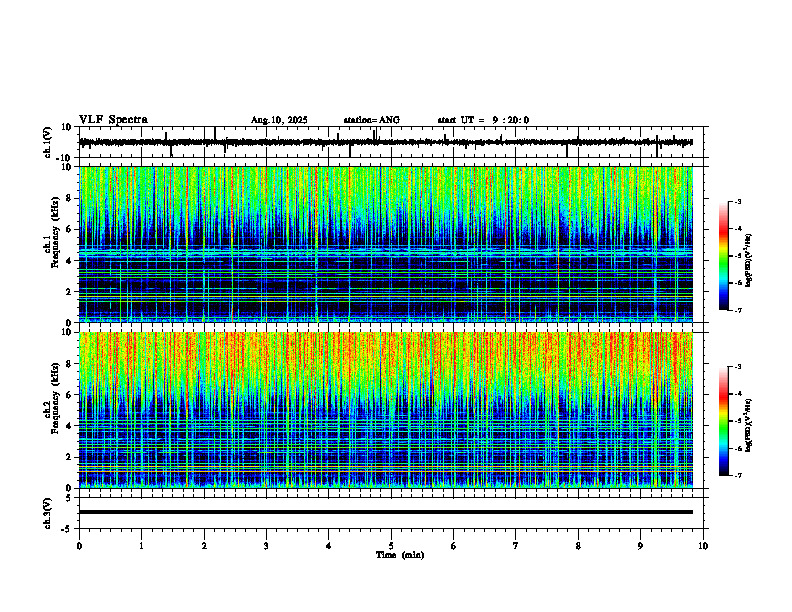
Task: Click the time axis tick label "8"
Action: click(x=578, y=546)
